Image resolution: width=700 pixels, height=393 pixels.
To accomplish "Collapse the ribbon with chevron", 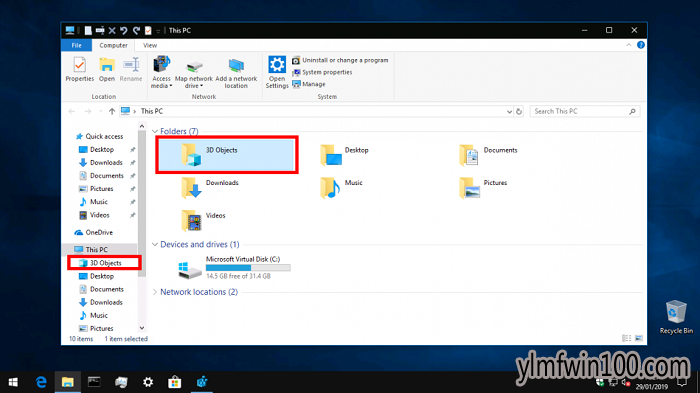I will click(x=629, y=45).
